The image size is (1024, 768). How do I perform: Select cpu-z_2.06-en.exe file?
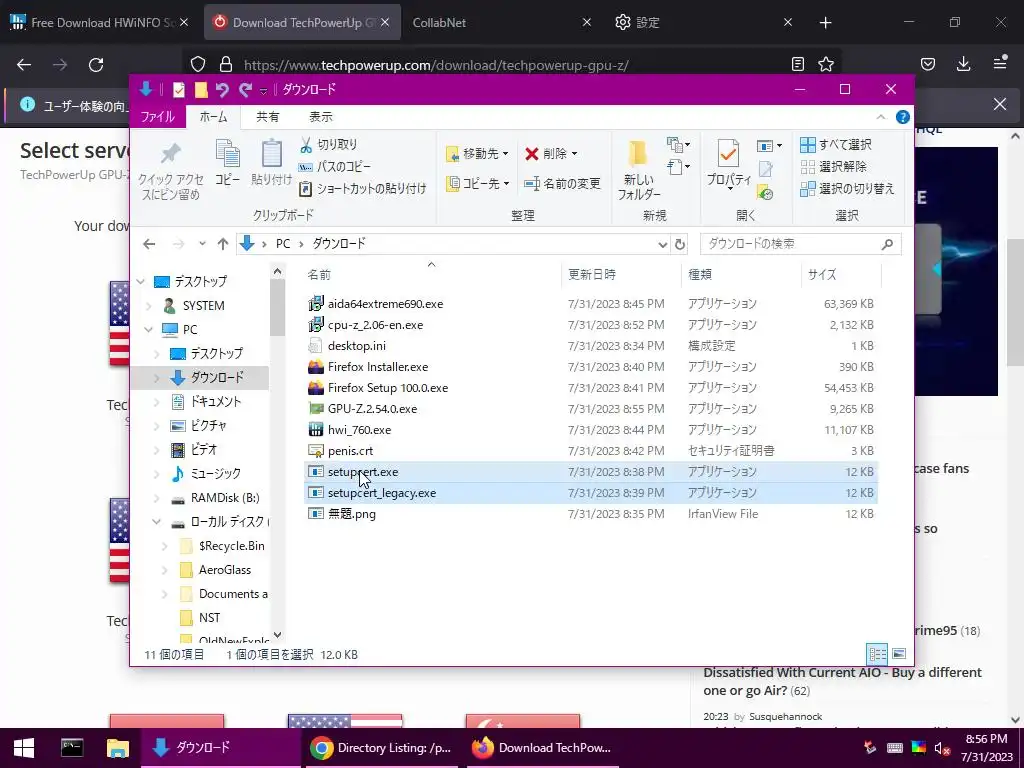(x=590, y=325)
